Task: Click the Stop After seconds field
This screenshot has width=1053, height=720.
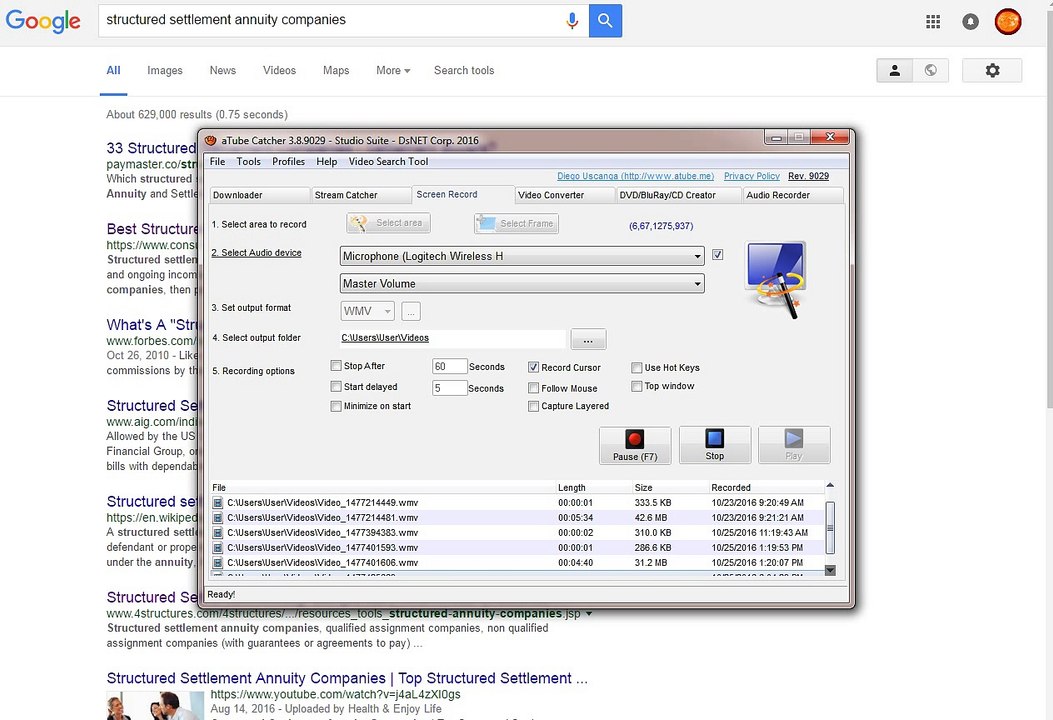Action: 449,366
